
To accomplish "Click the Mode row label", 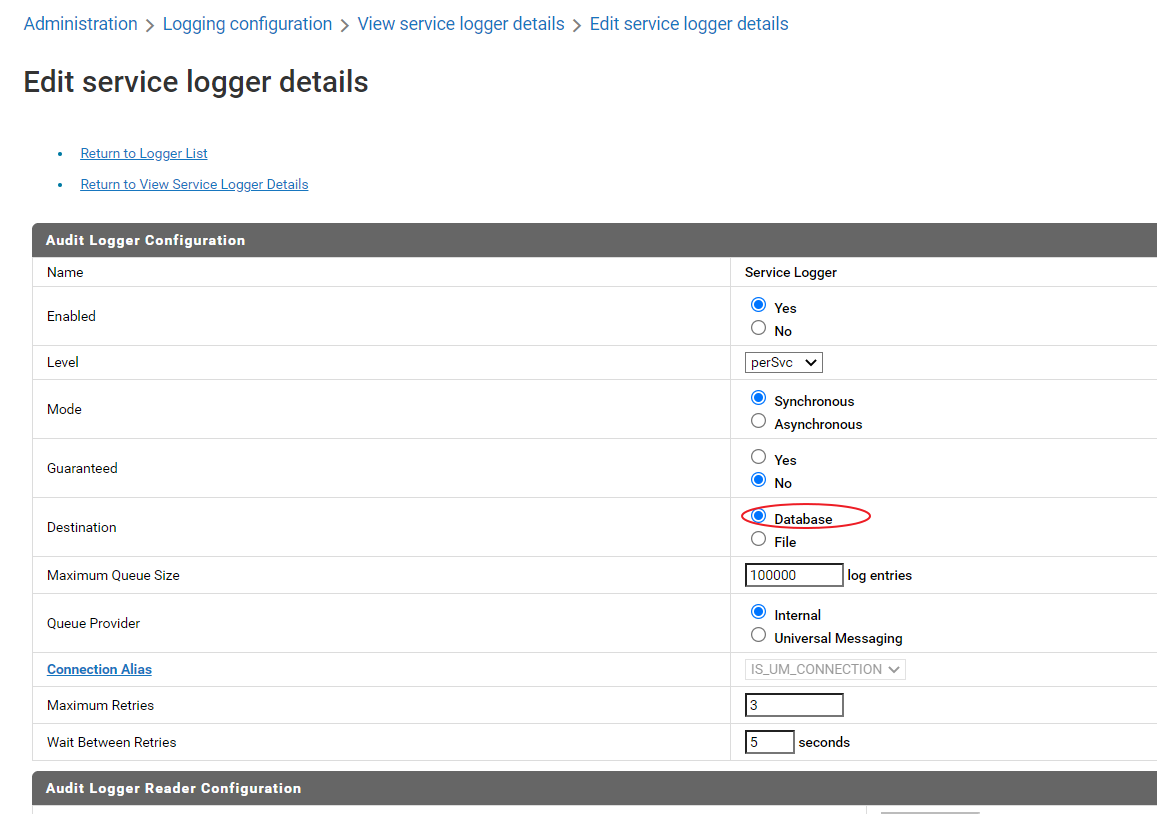I will tap(64, 409).
